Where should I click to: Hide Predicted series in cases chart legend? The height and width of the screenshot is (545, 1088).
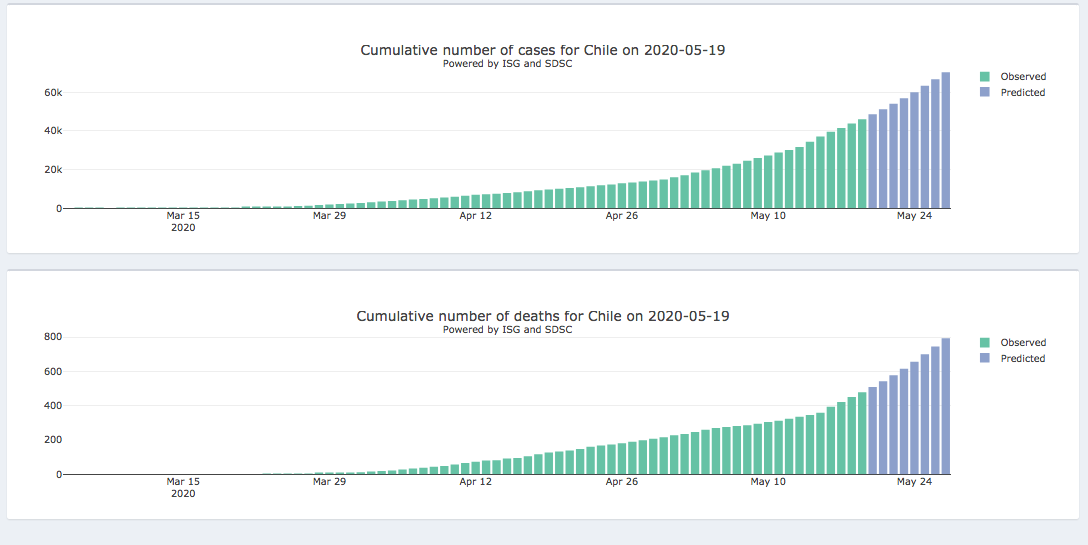1022,92
